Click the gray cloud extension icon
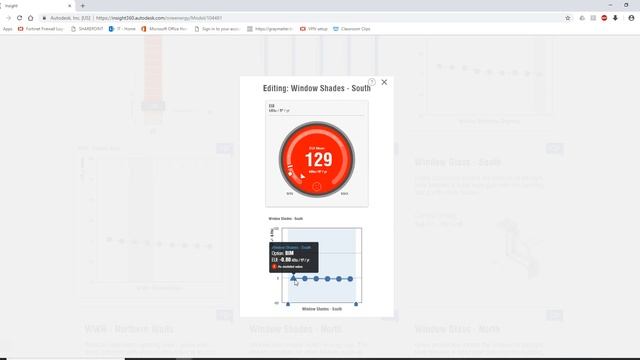 pos(582,18)
